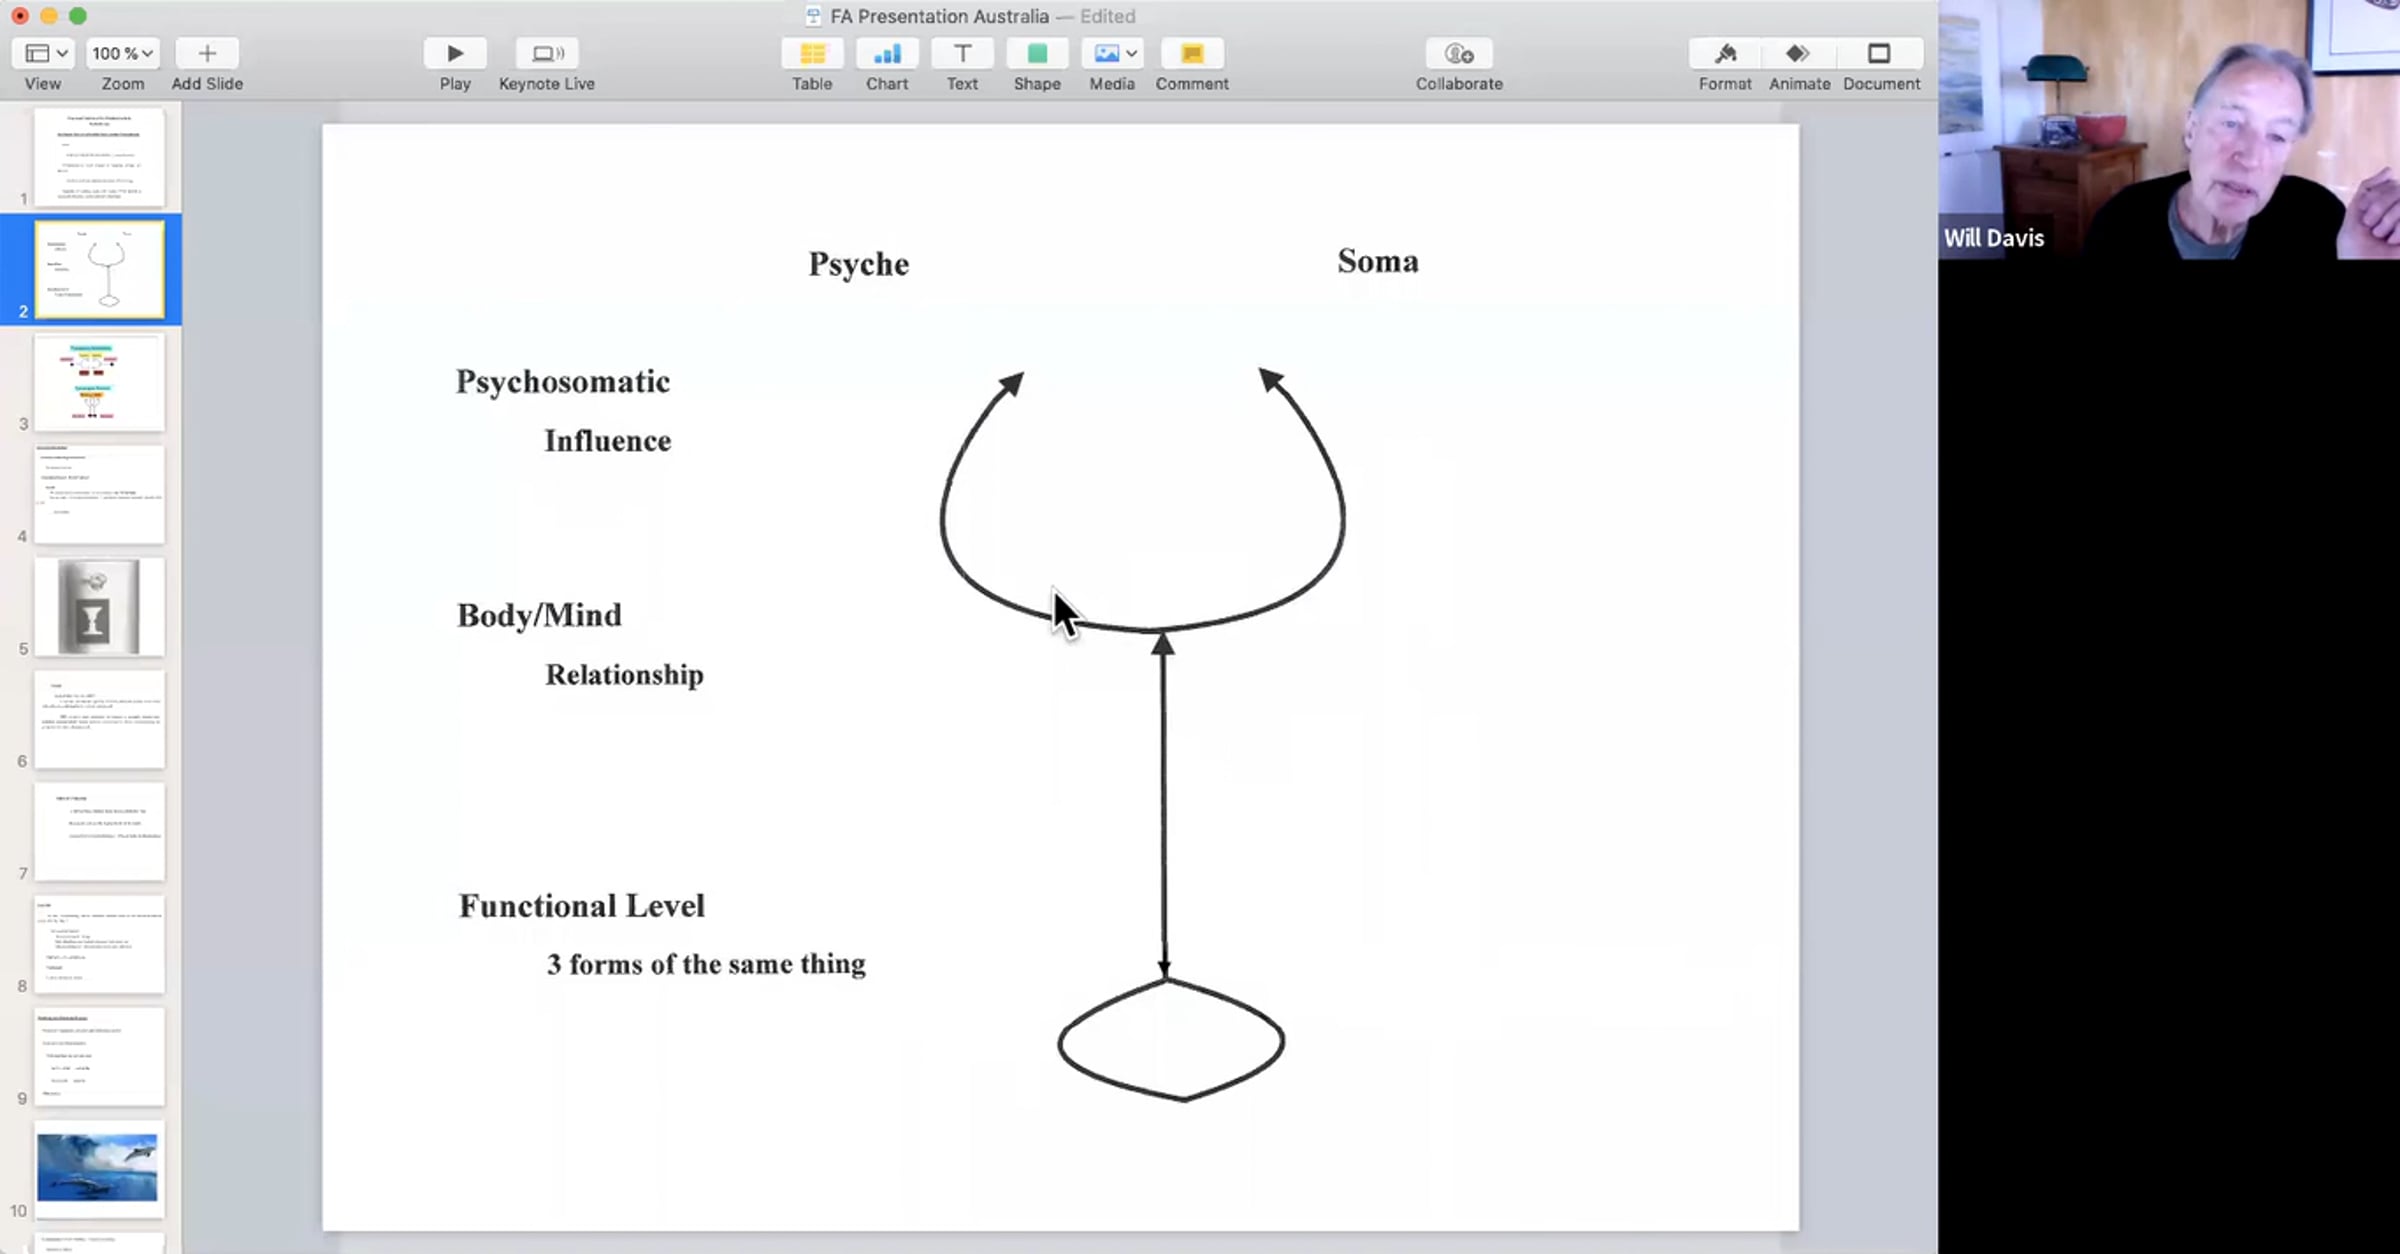Insert a Table from the toolbar
The height and width of the screenshot is (1254, 2400).
812,53
